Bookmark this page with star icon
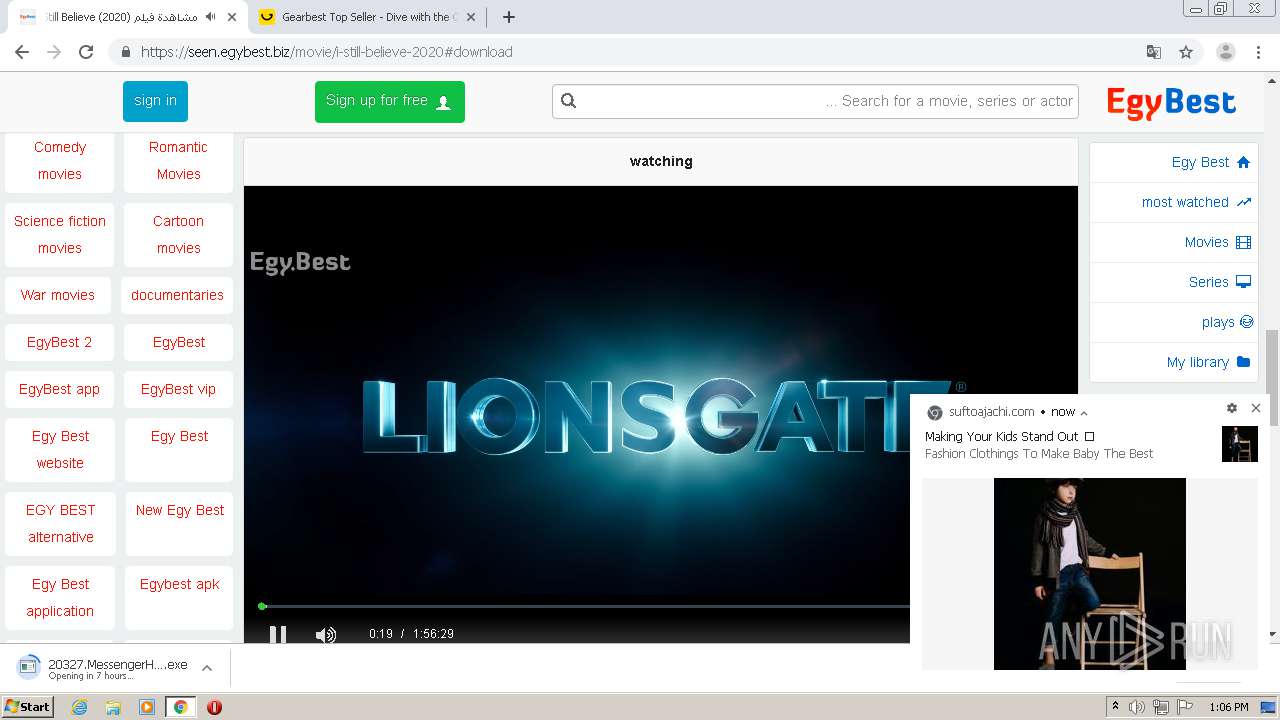 (1186, 52)
